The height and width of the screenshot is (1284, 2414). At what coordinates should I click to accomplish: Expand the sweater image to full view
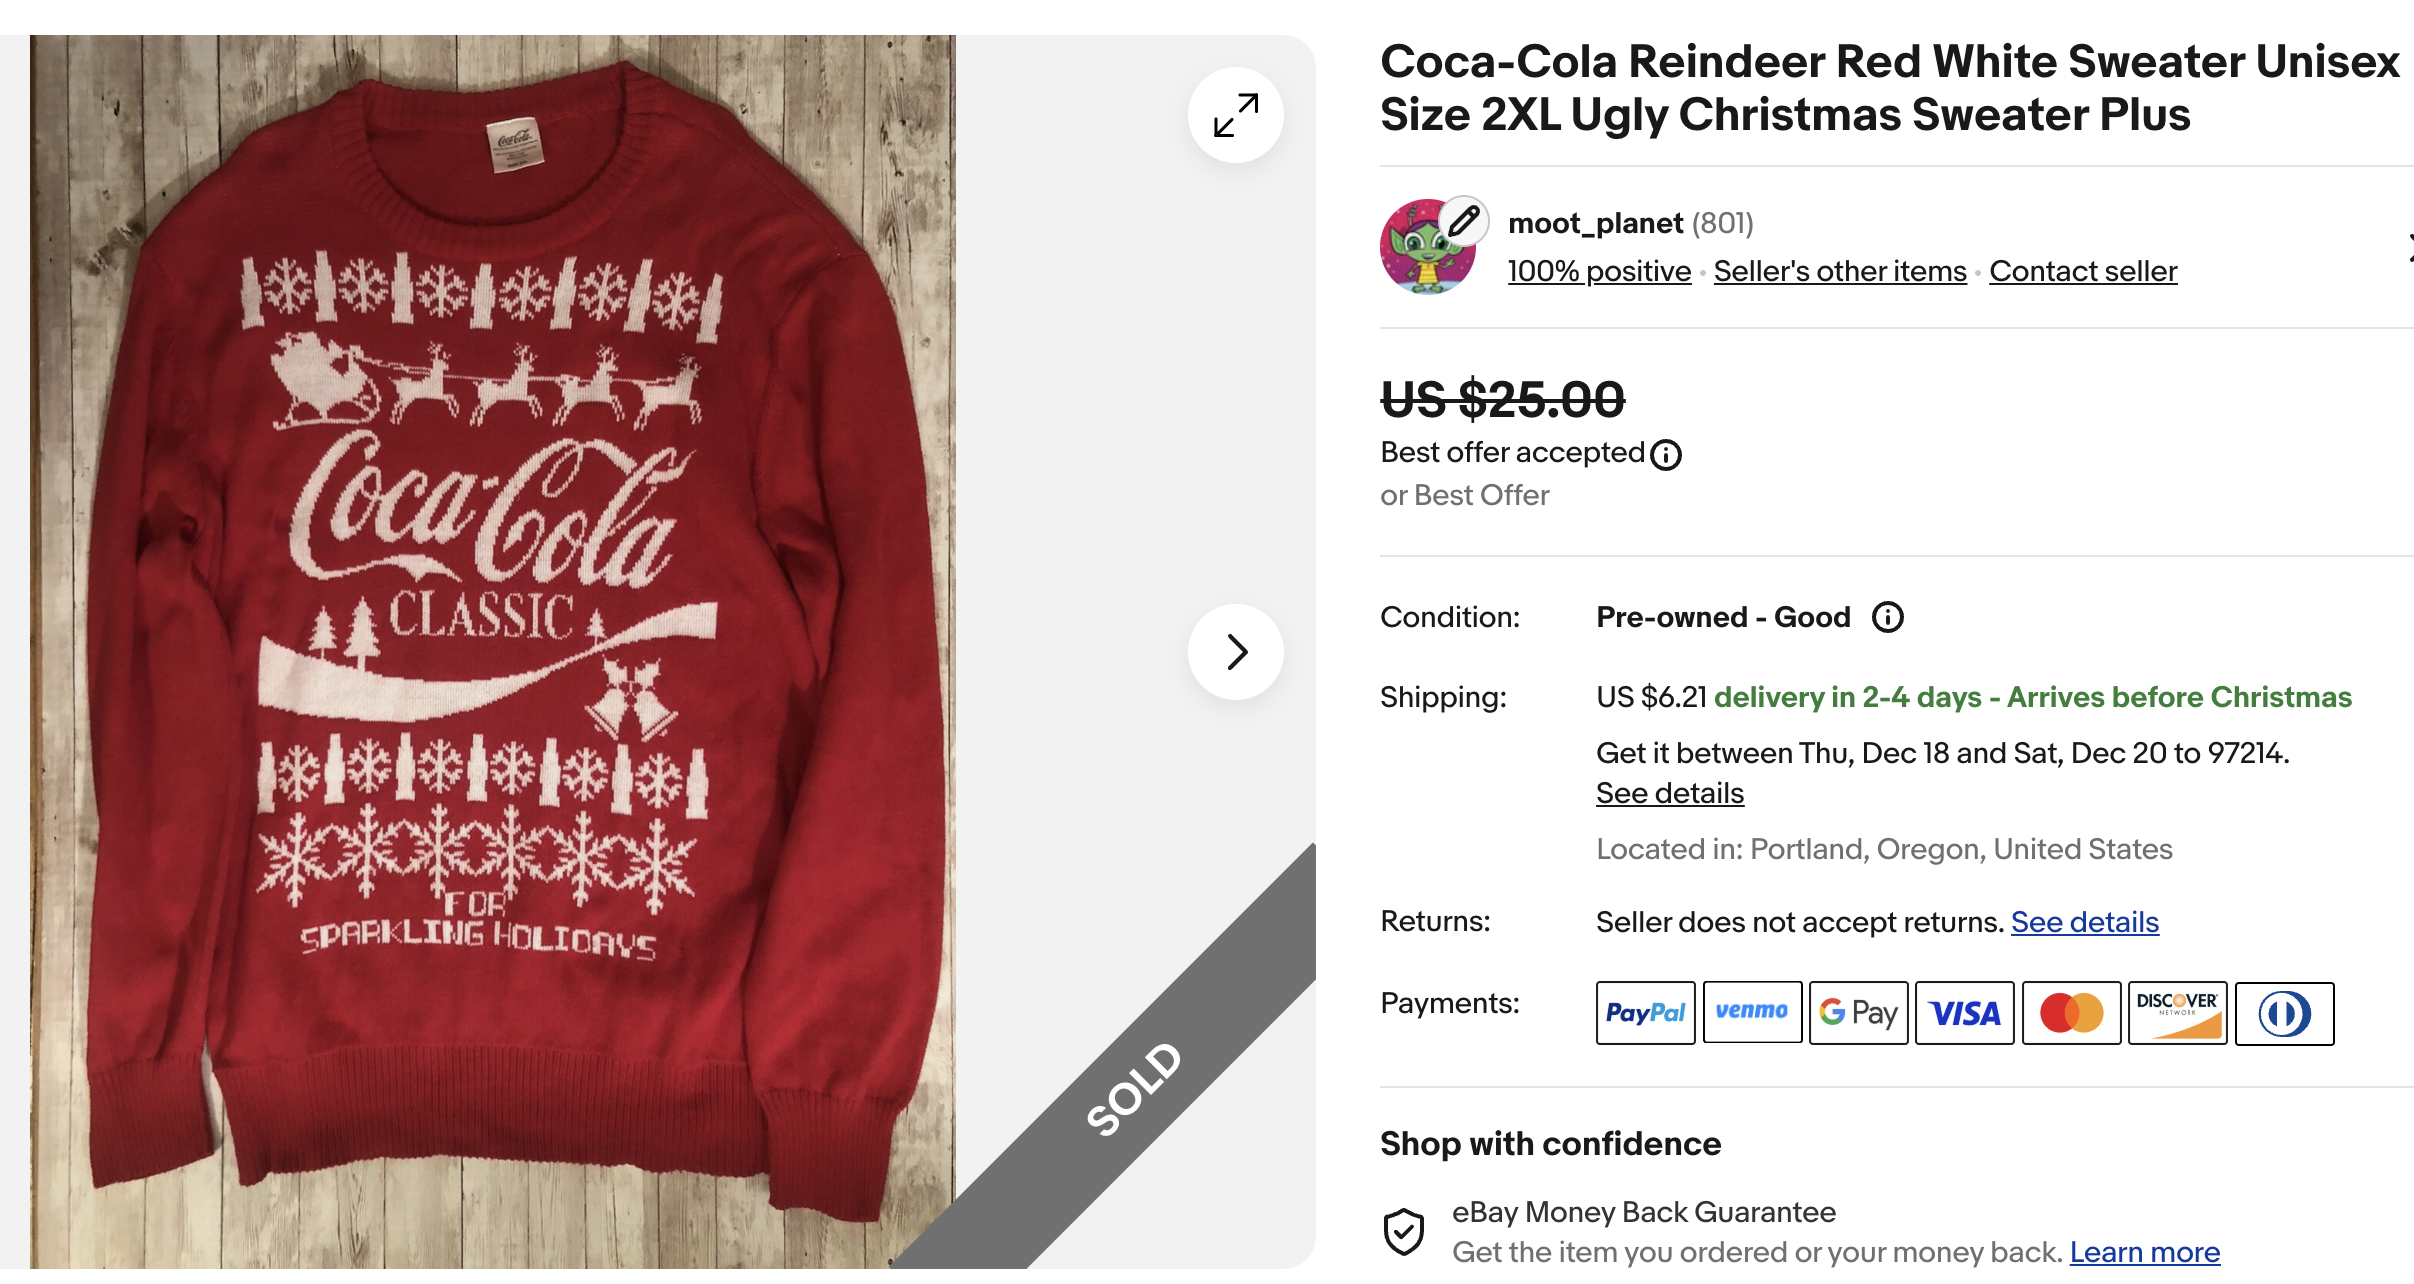point(1236,116)
